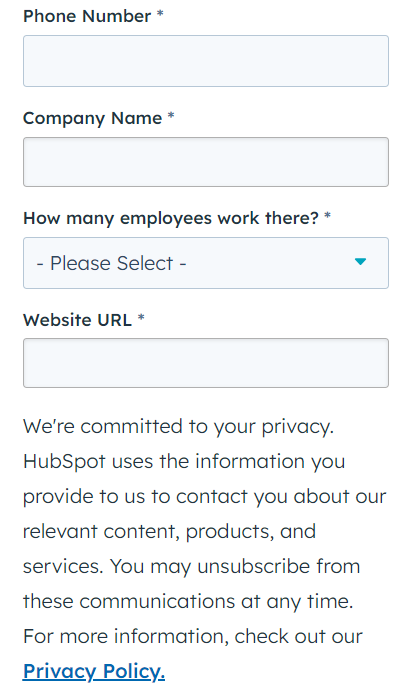Click the 'We're committed to your privacy.' sentence
The height and width of the screenshot is (689, 417).
click(x=178, y=427)
